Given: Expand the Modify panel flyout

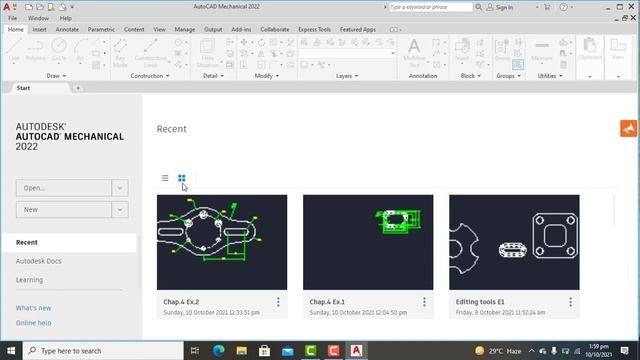Looking at the screenshot, I should [267, 76].
